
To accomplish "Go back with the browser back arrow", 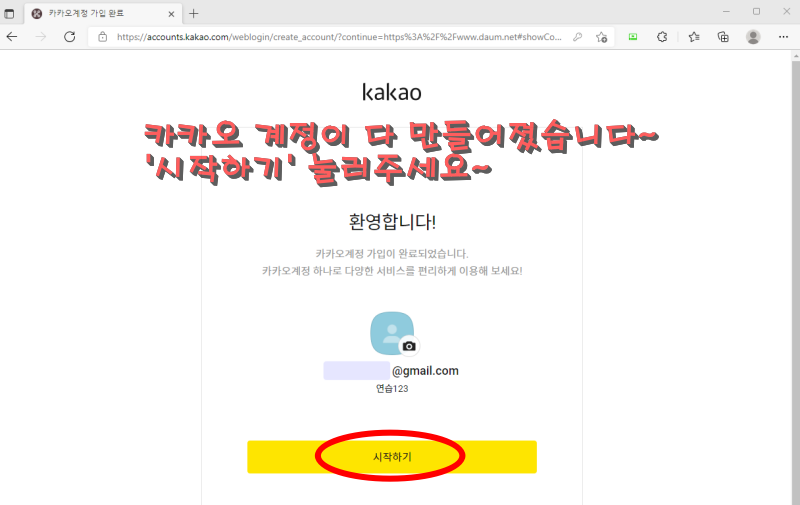I will click(12, 37).
